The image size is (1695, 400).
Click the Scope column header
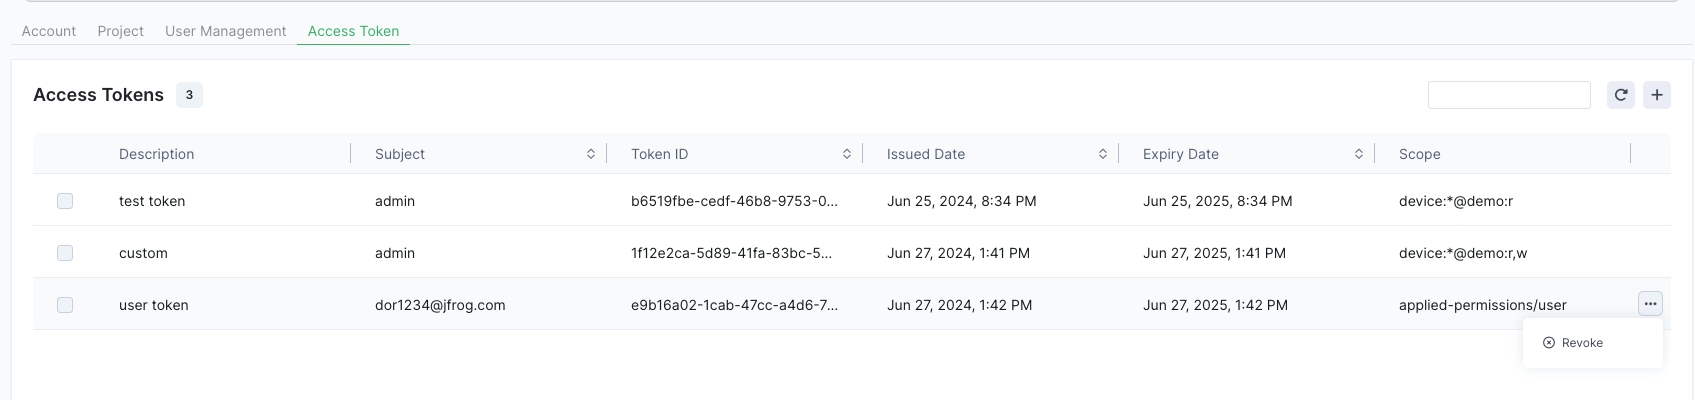(1420, 154)
